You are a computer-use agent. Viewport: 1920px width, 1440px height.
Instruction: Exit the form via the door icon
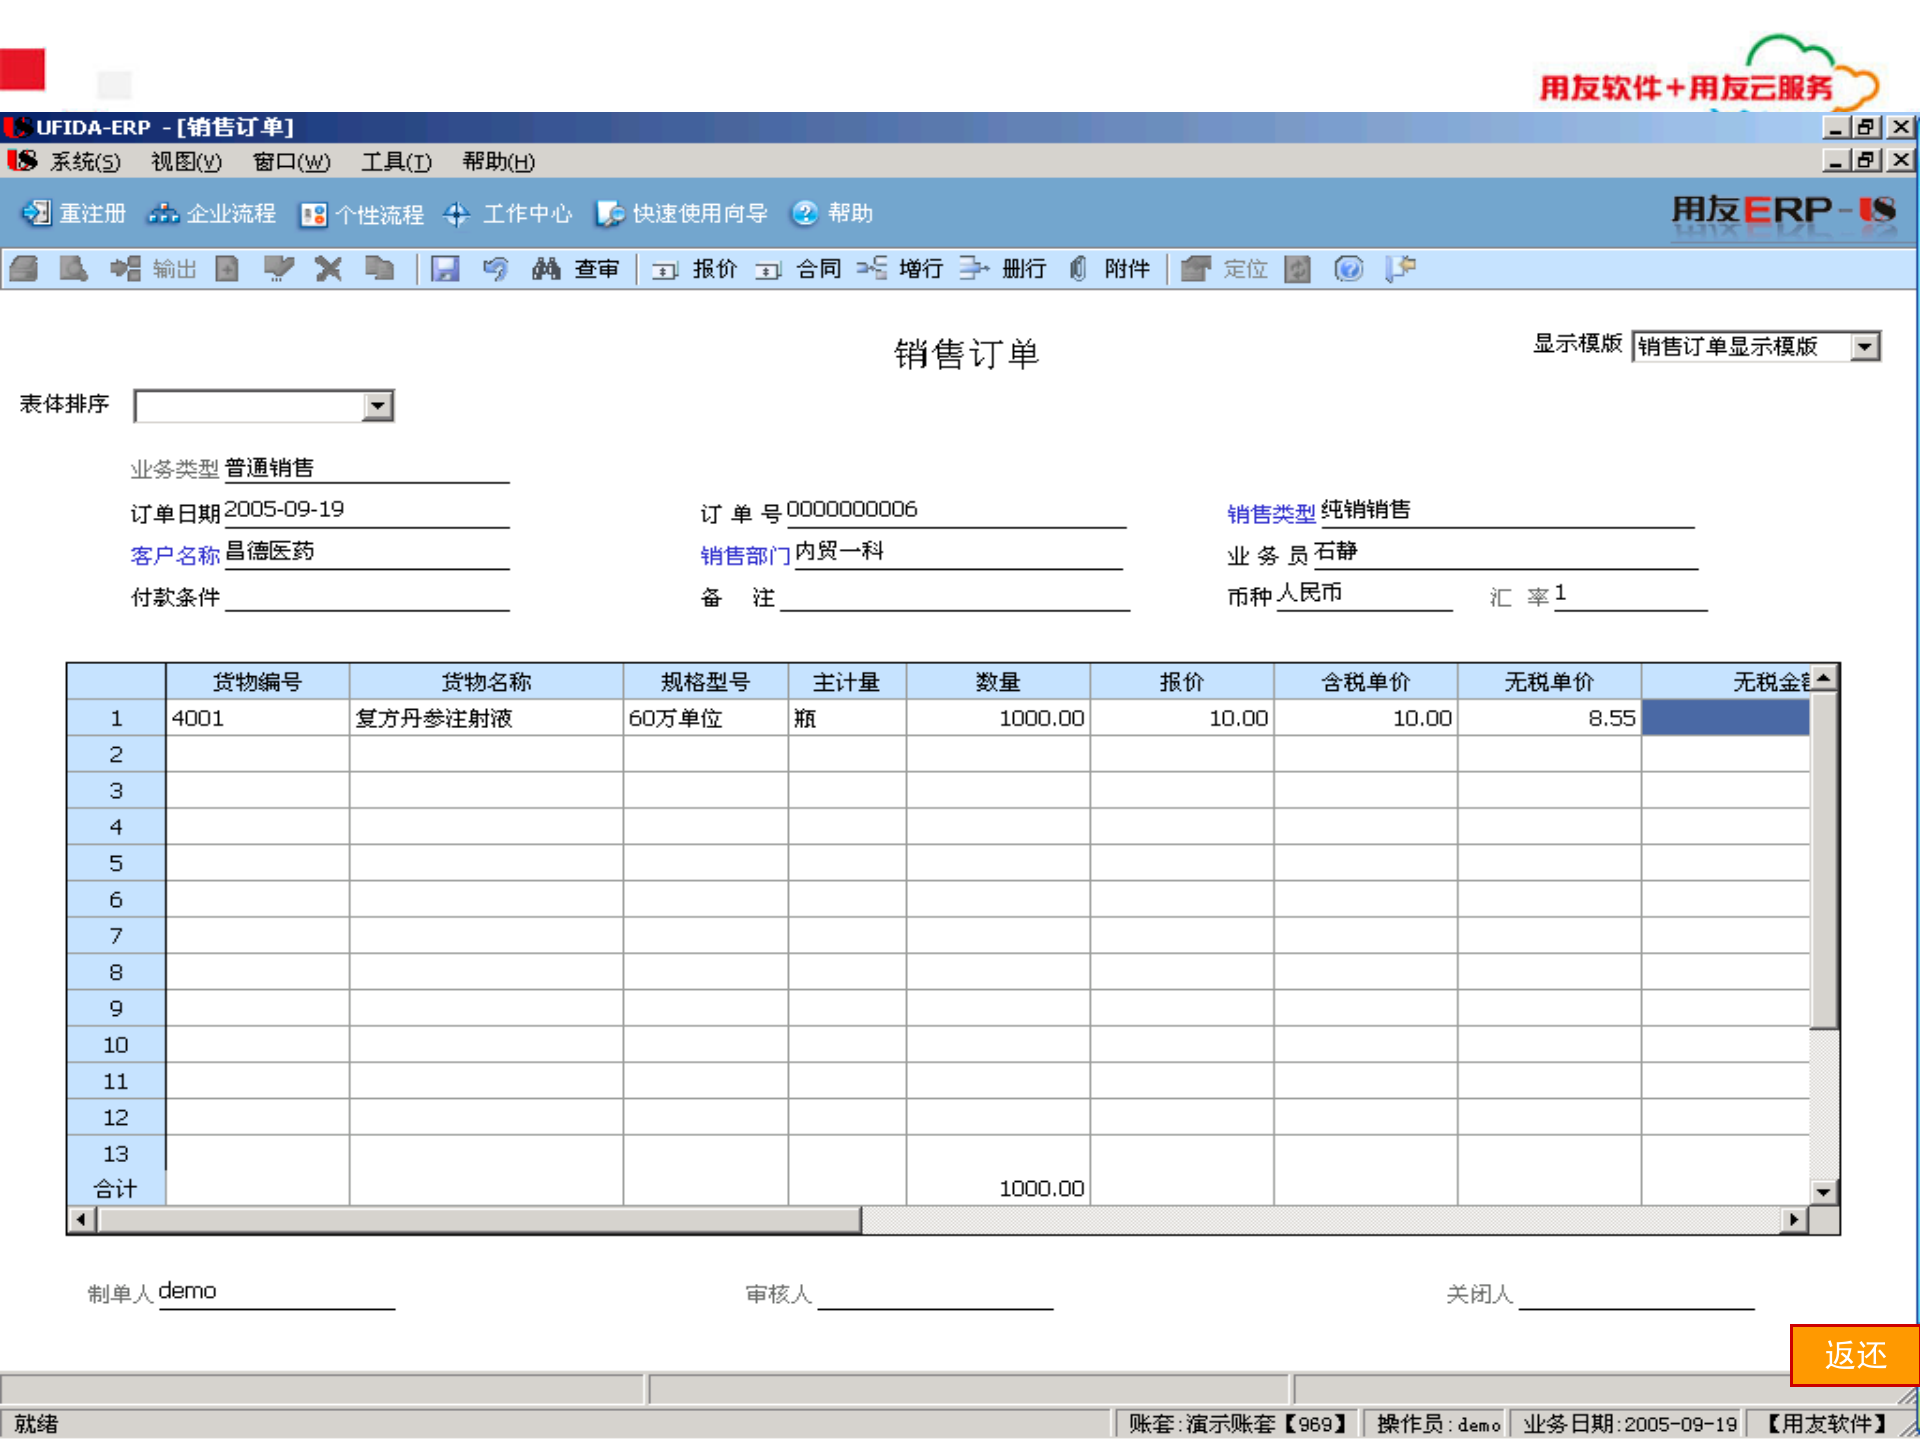[x=1401, y=269]
